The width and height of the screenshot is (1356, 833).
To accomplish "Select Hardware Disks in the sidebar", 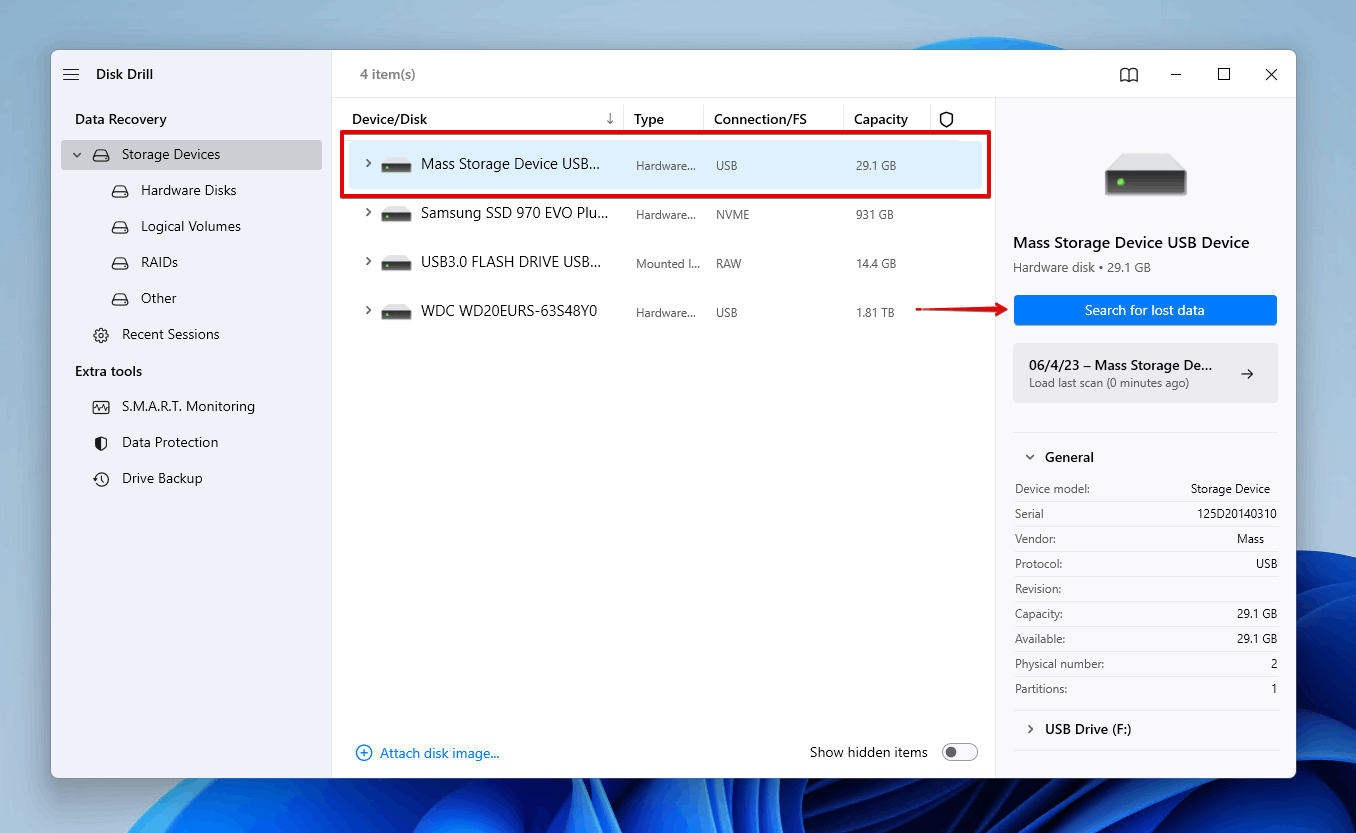I will pos(188,191).
